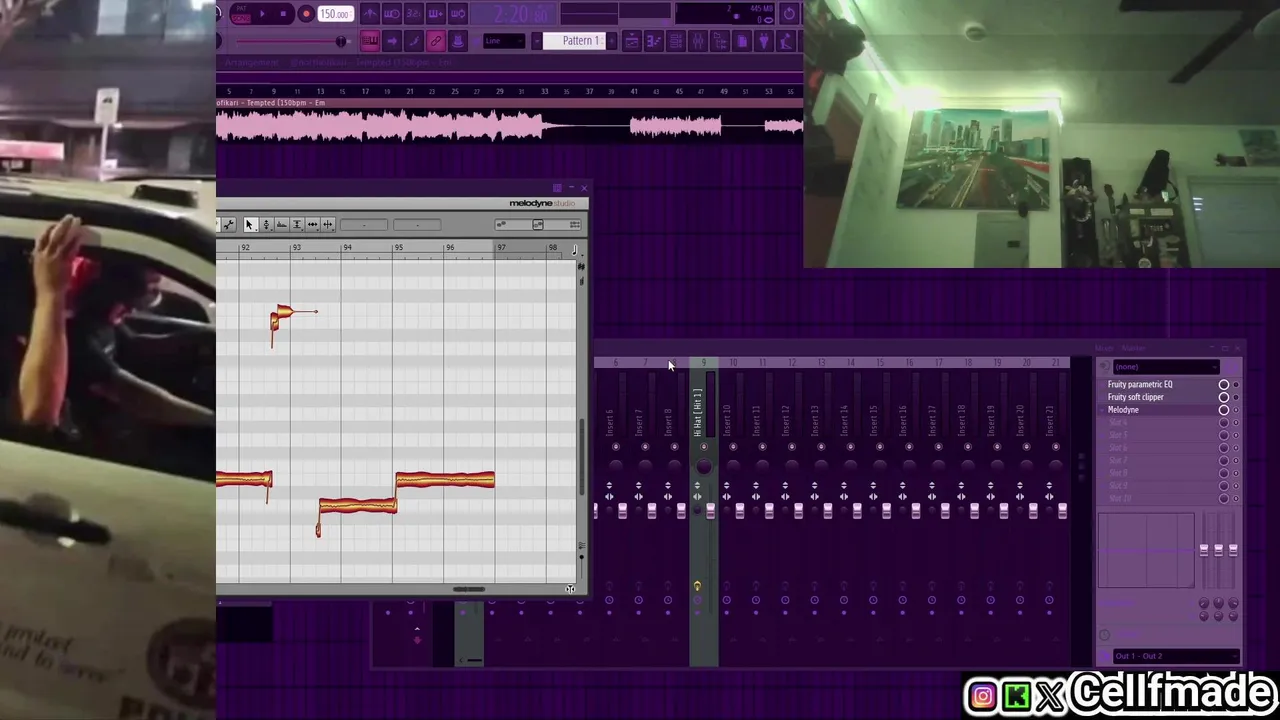Viewport: 1280px width, 720px height.
Task: Open the Melodyne wrench settings icon
Action: tap(228, 224)
